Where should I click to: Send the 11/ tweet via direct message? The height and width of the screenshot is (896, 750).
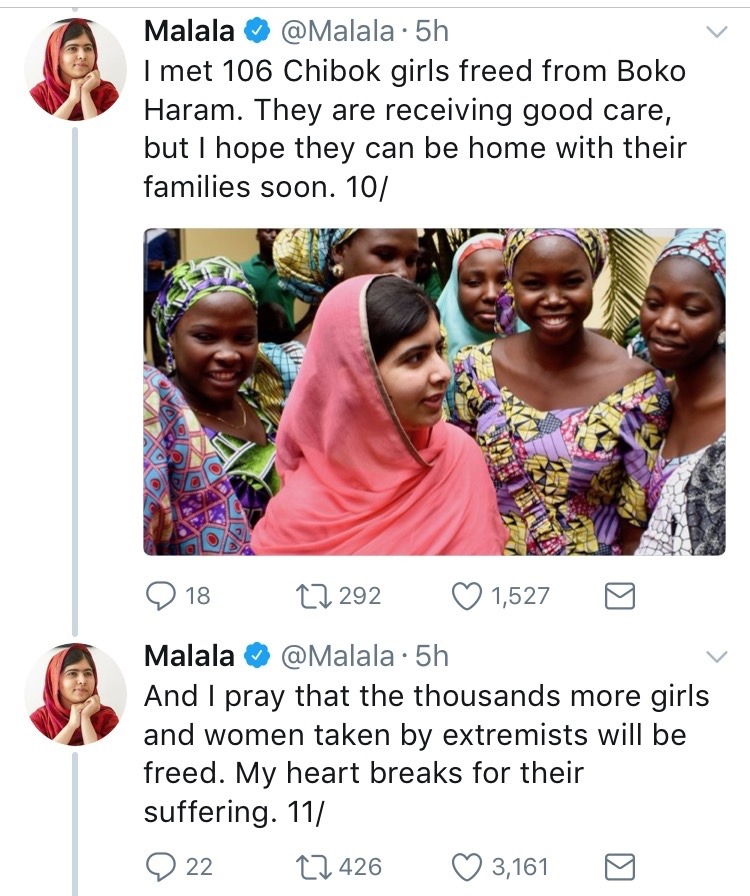click(621, 866)
